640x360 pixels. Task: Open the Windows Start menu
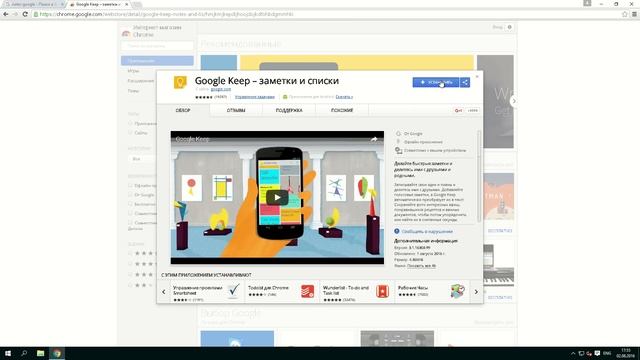coord(8,353)
